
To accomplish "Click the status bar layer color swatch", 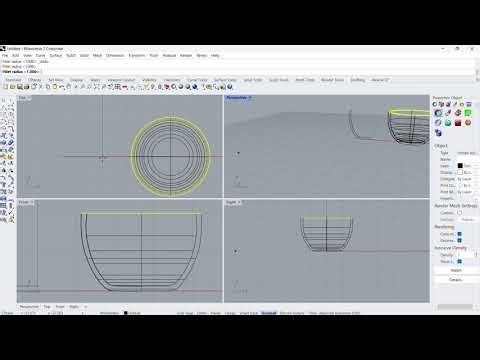I will pyautogui.click(x=126, y=313).
